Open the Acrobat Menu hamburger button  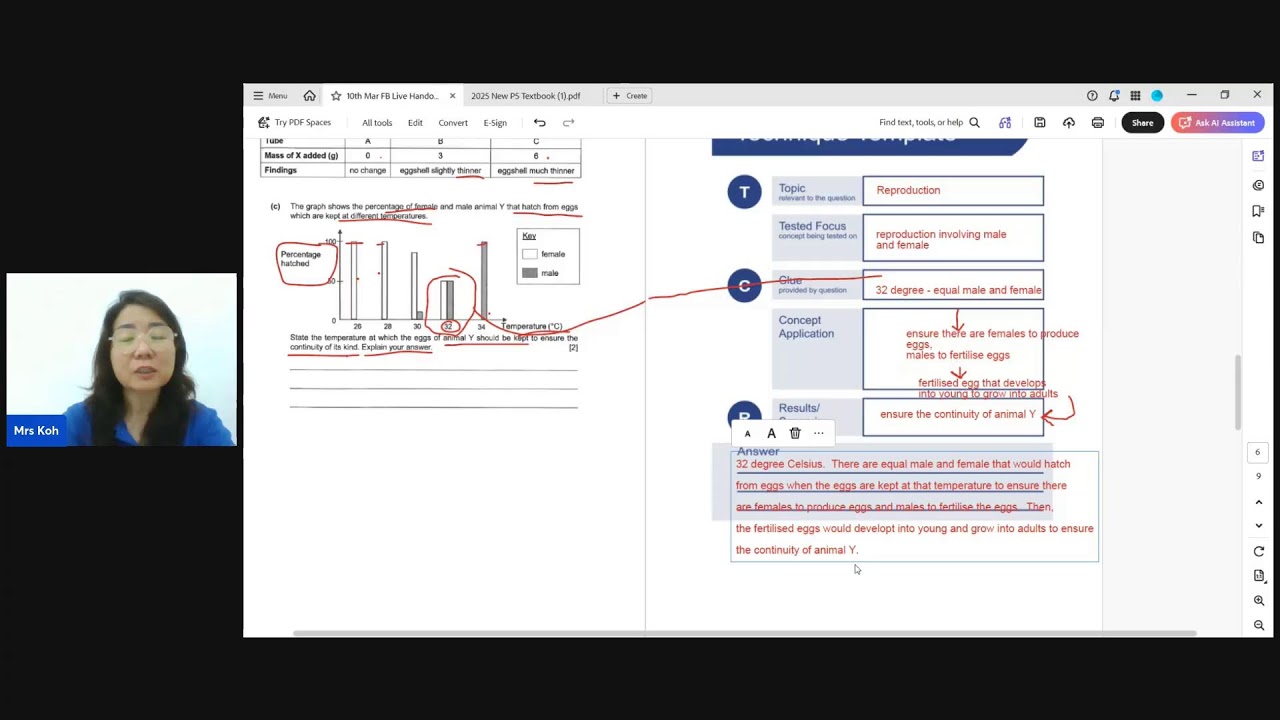pyautogui.click(x=269, y=96)
